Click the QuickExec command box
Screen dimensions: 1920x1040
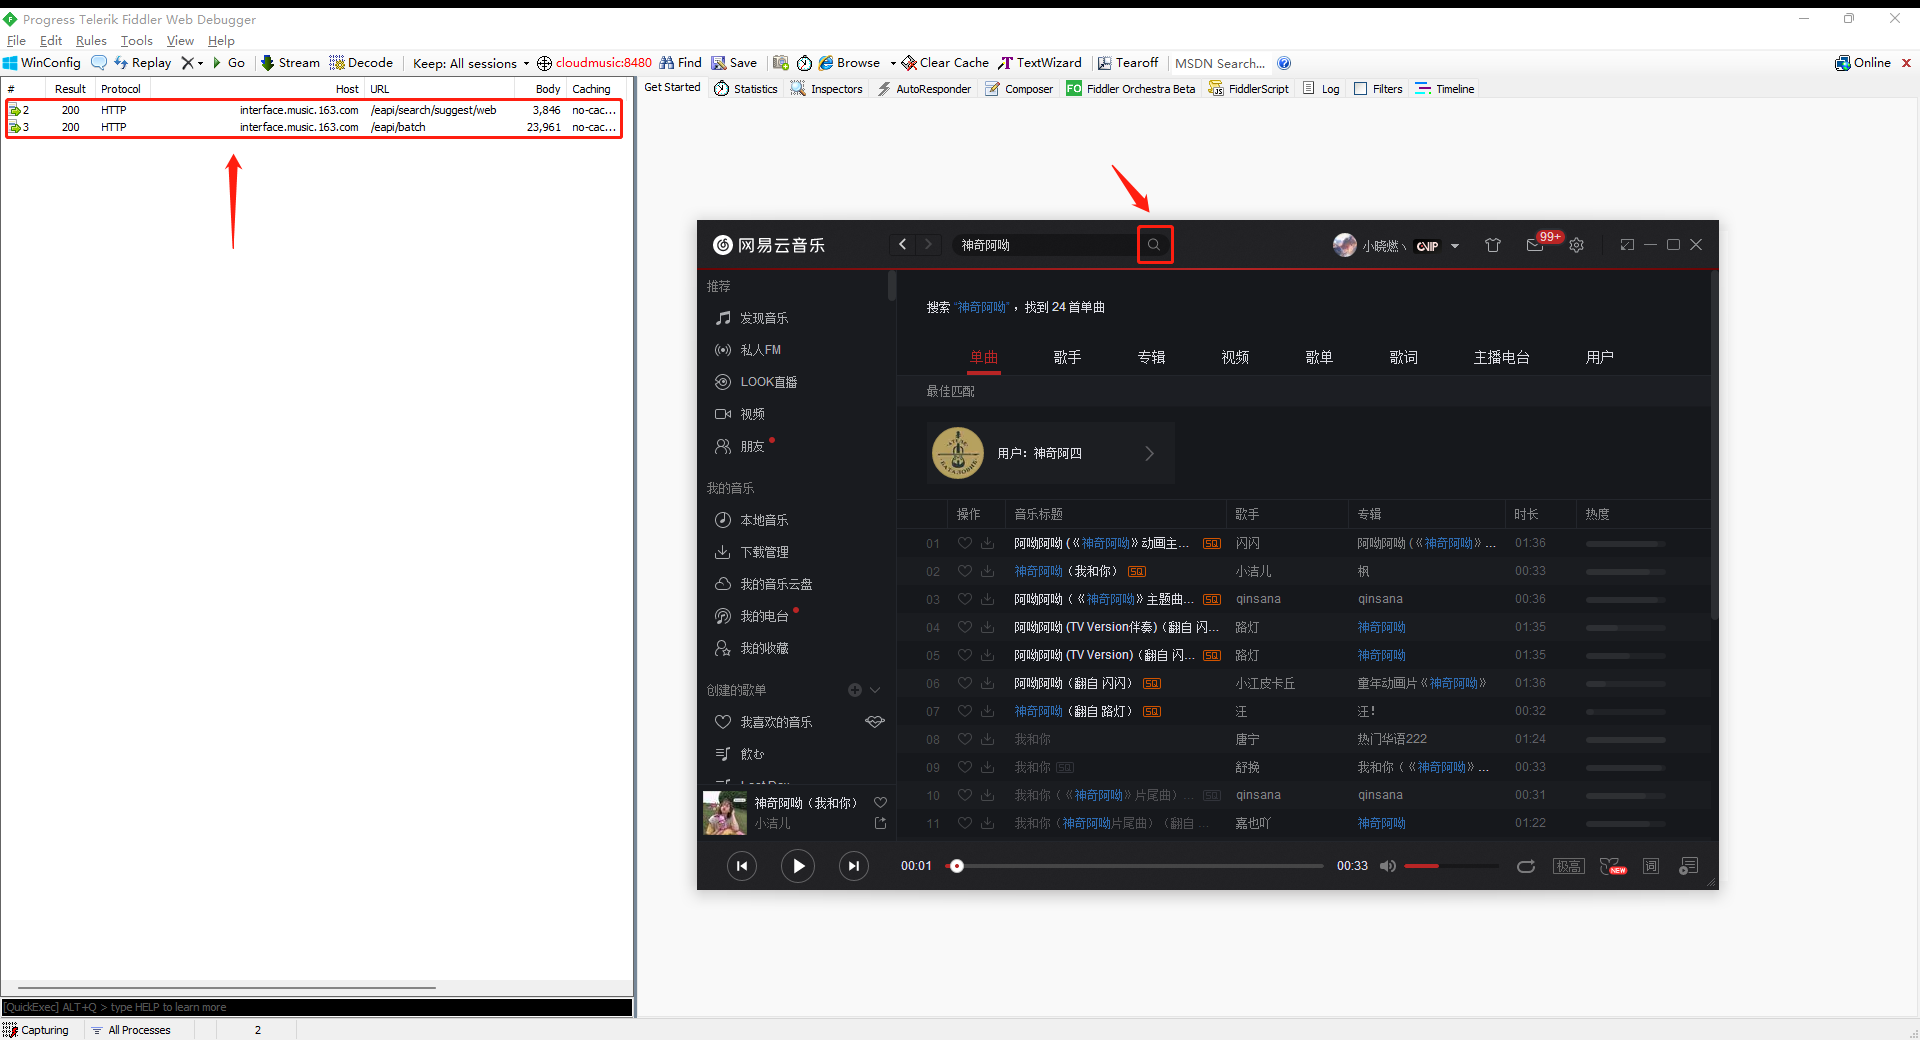point(317,1007)
